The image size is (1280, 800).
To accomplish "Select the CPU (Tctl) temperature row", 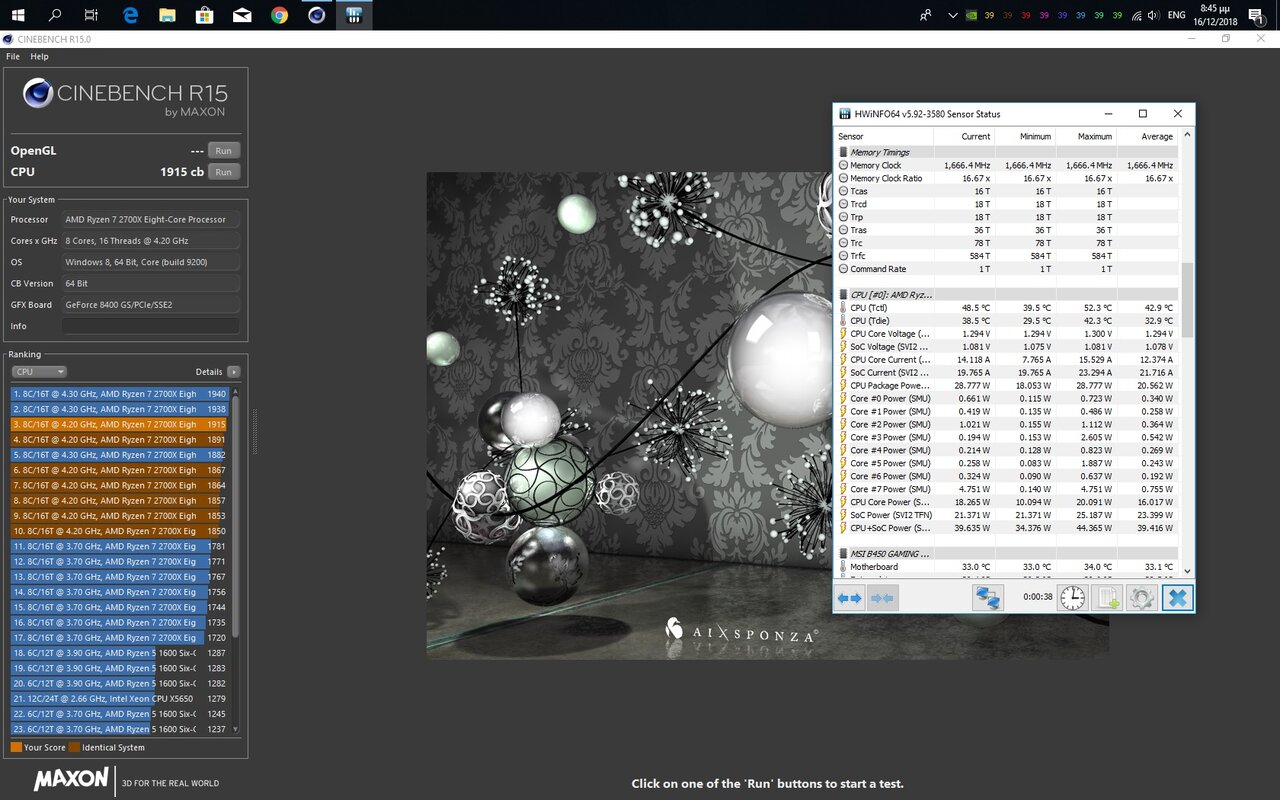I will click(x=1008, y=308).
